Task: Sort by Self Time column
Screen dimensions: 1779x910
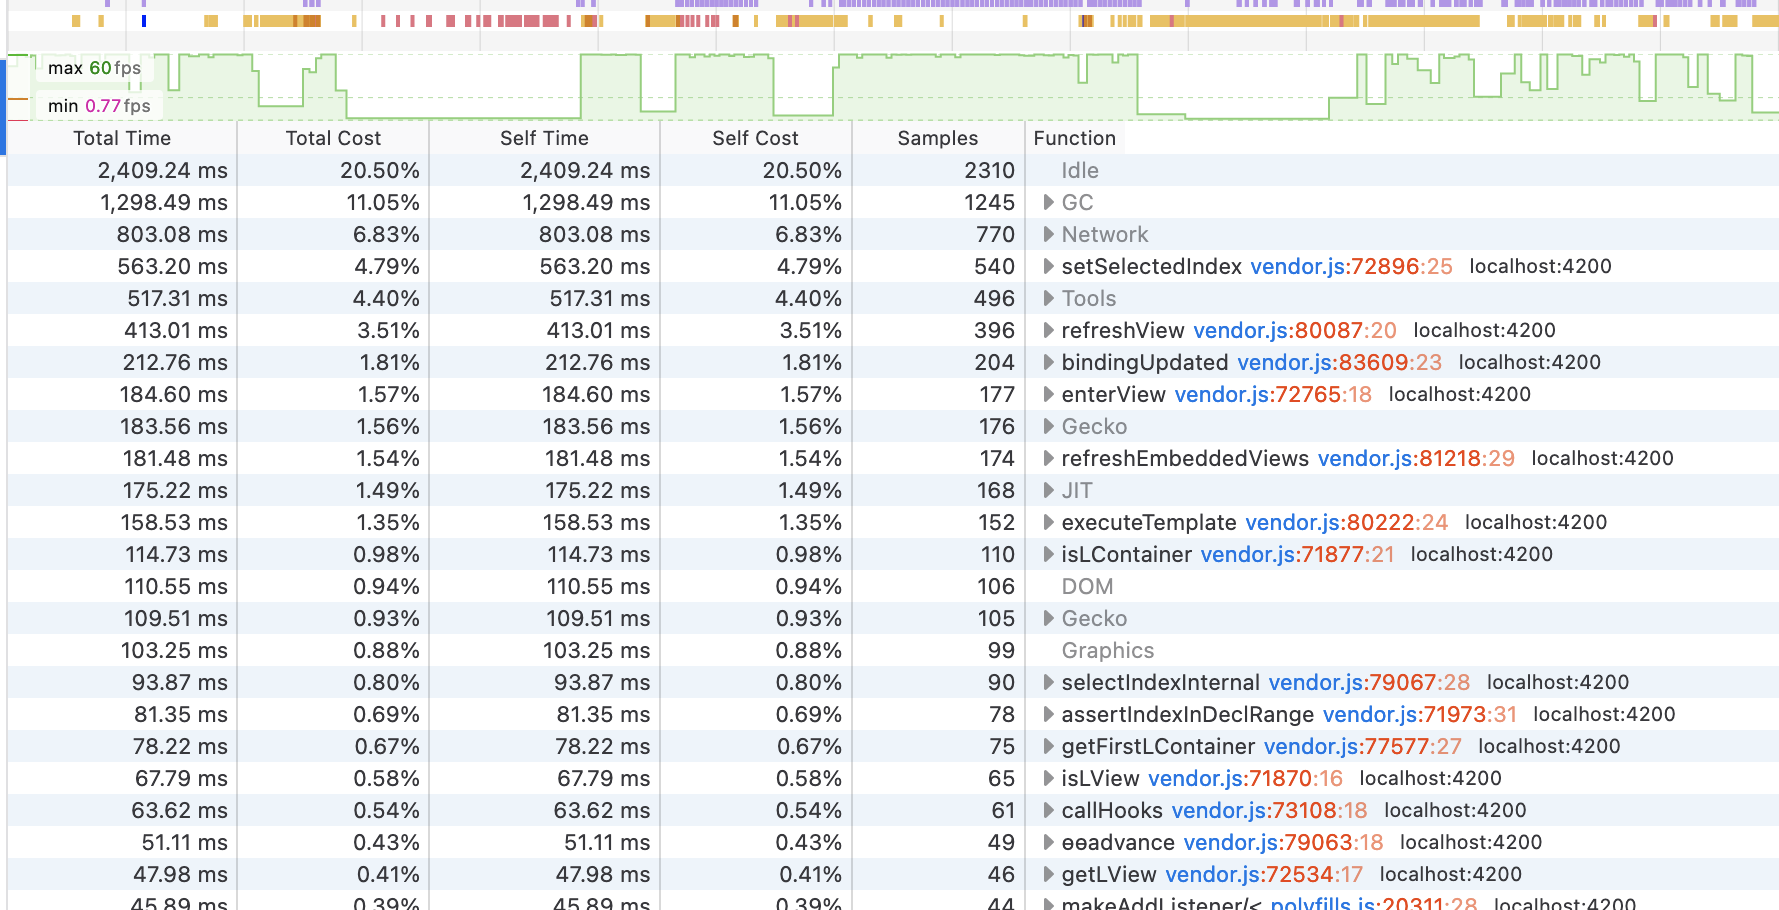Action: 544,138
